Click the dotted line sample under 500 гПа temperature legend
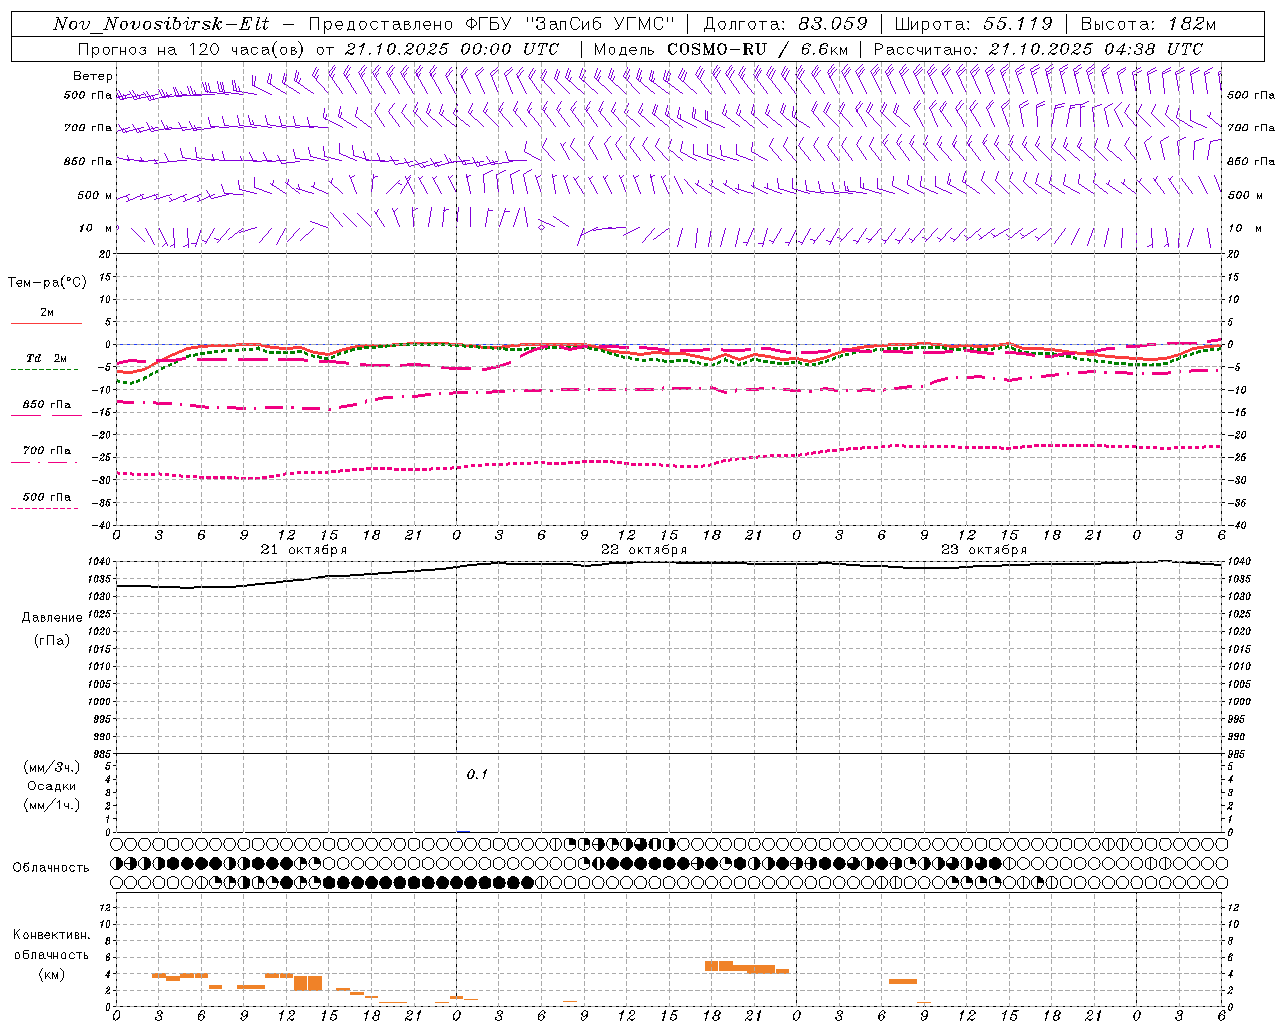Viewport: 1280px width, 1024px height. click(x=44, y=509)
